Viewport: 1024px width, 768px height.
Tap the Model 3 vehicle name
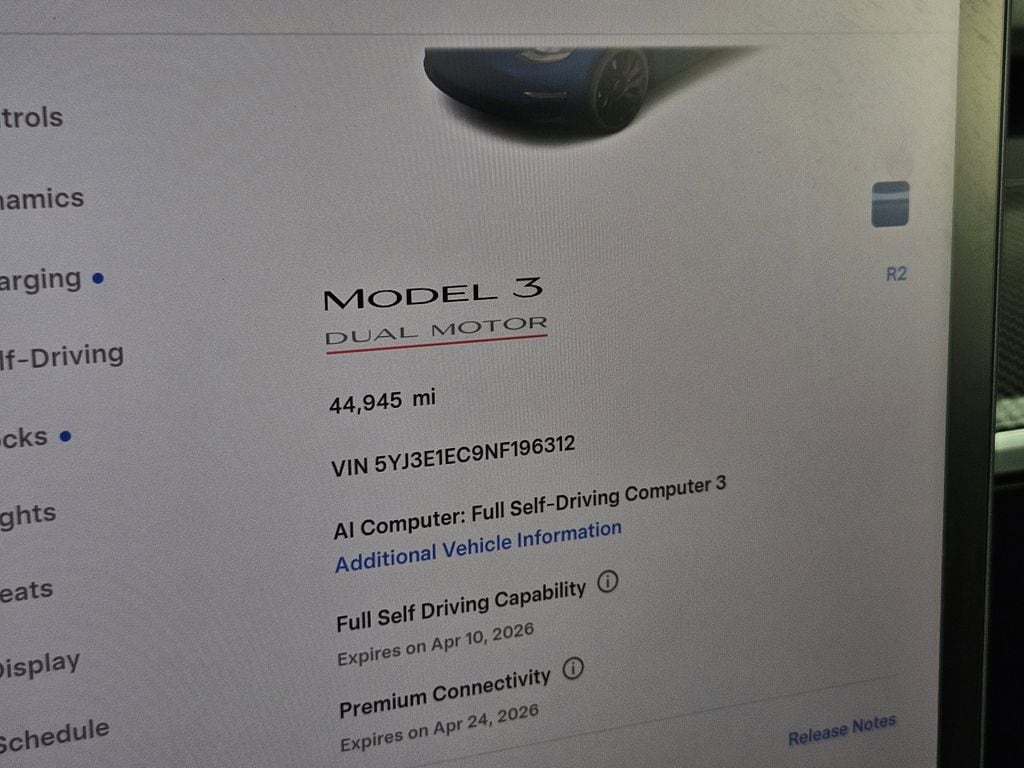434,293
